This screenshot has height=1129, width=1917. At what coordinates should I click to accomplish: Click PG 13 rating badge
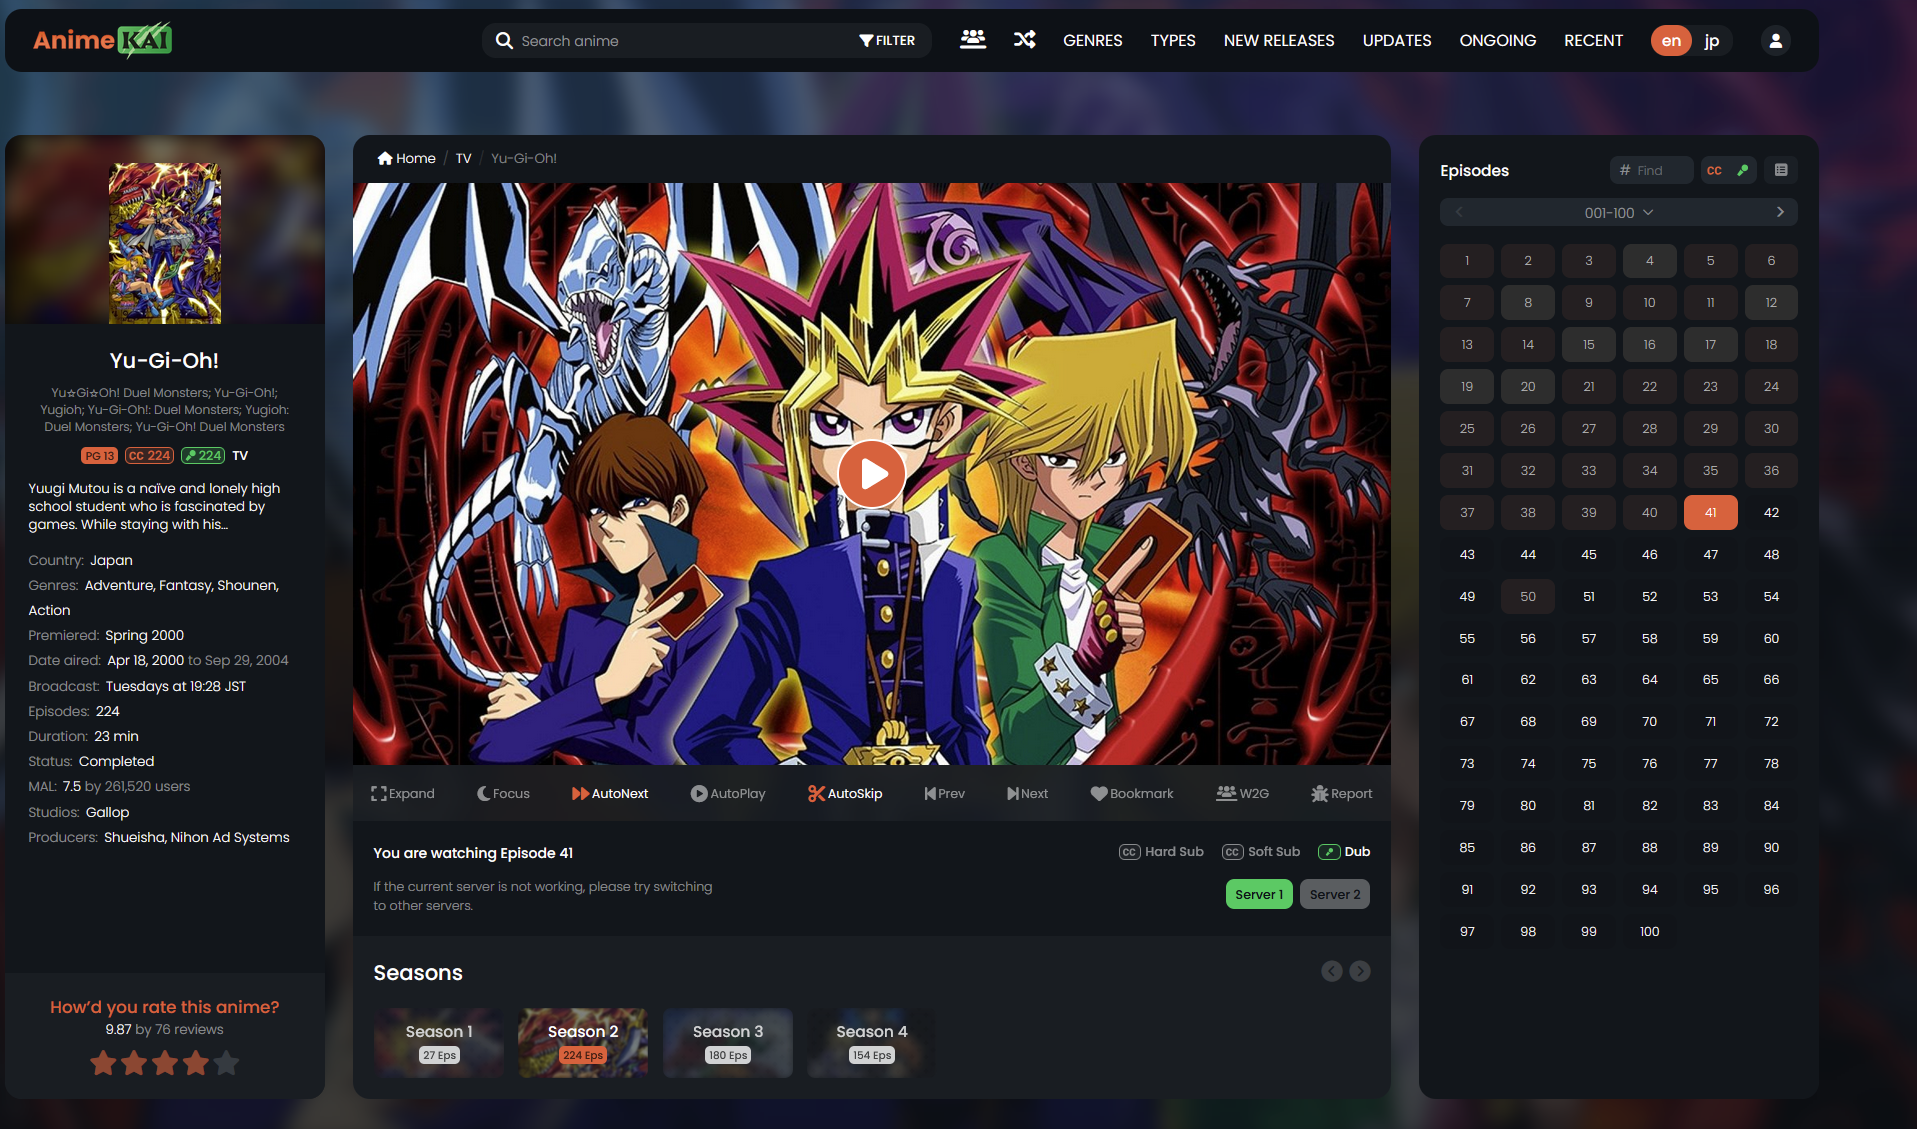click(x=99, y=456)
